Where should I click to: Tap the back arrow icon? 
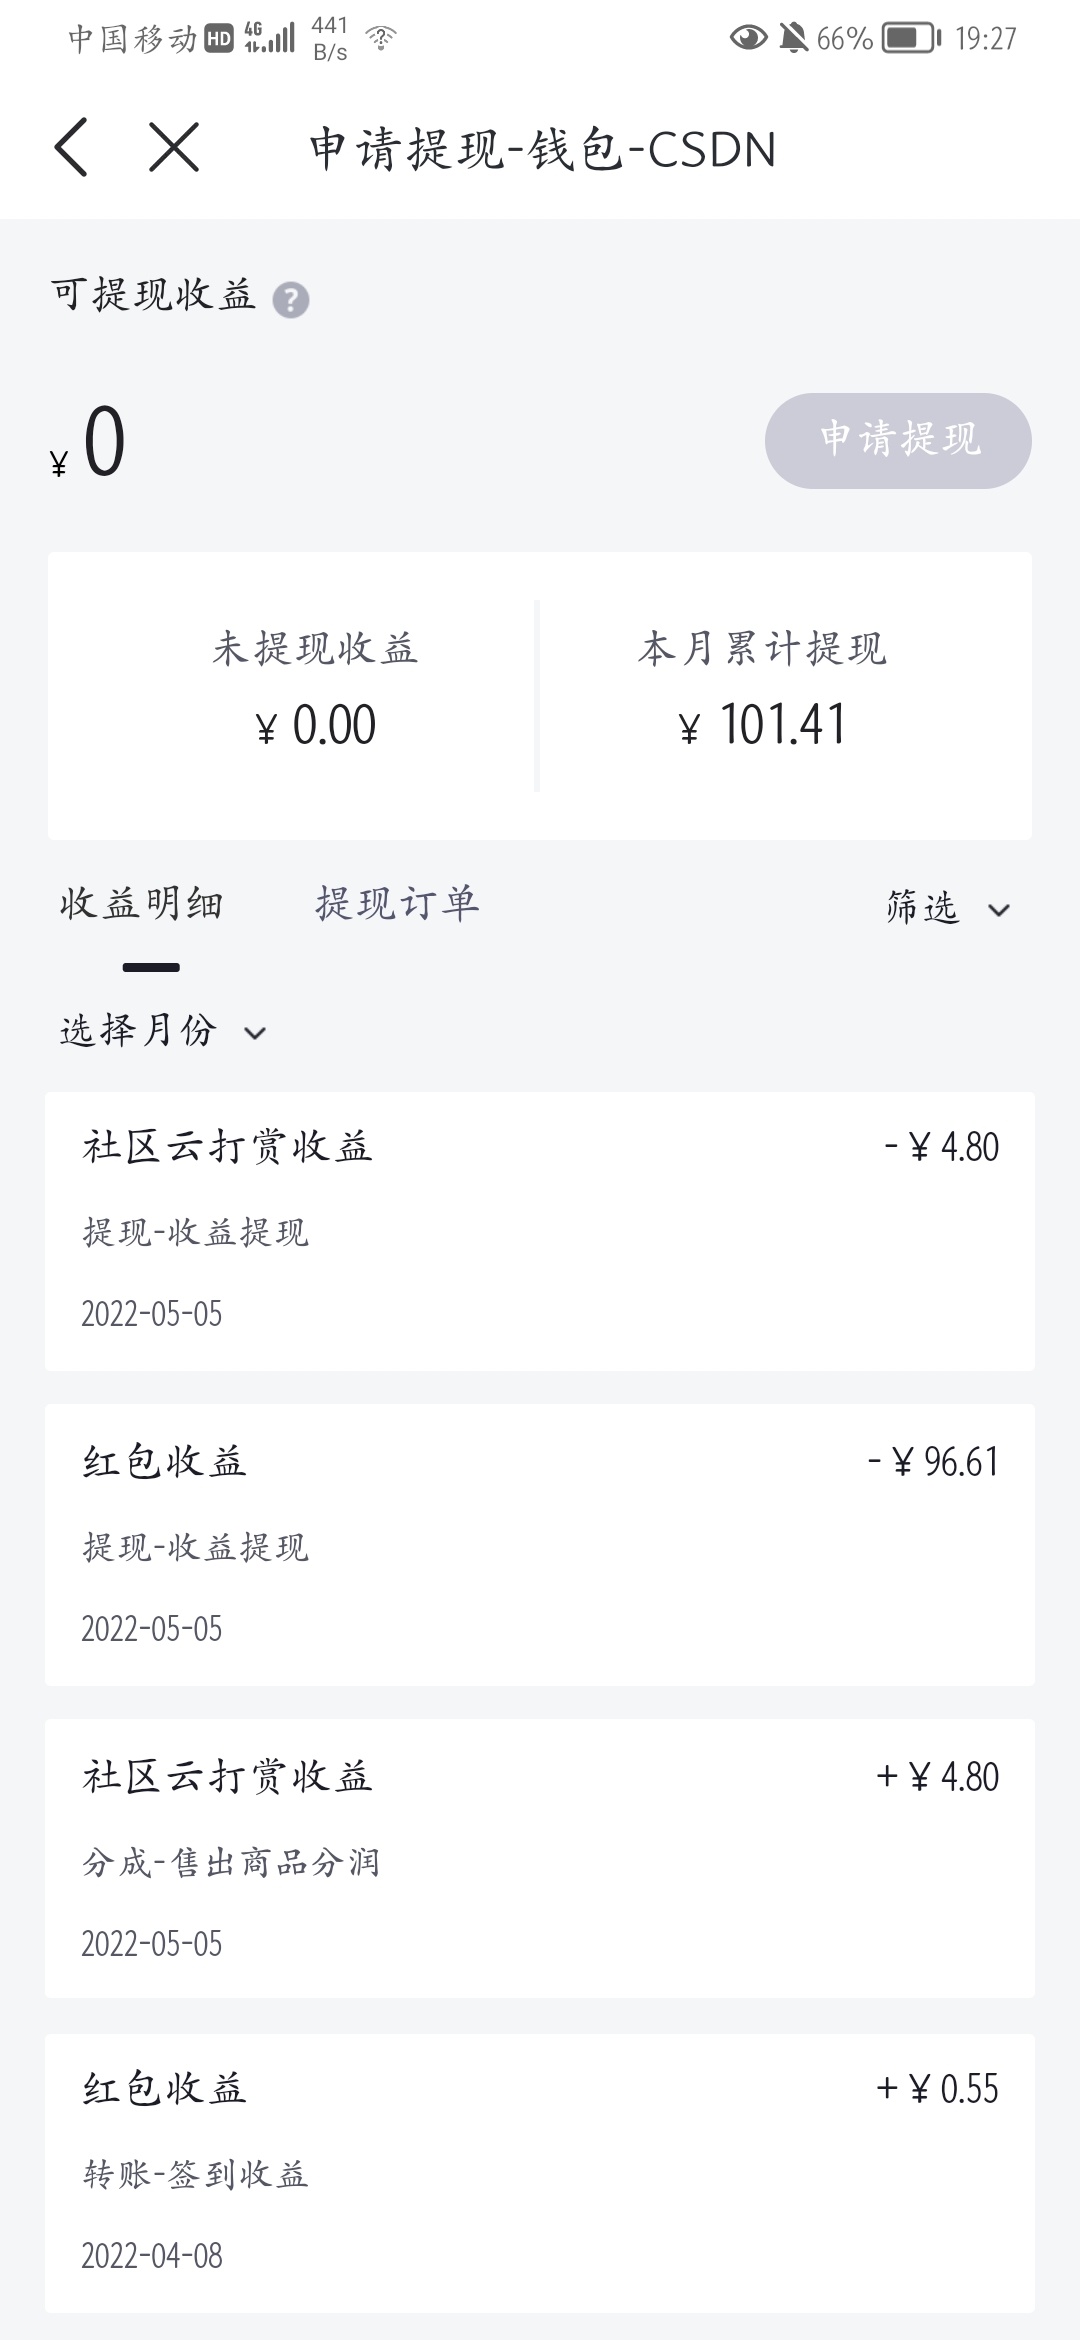(x=72, y=148)
